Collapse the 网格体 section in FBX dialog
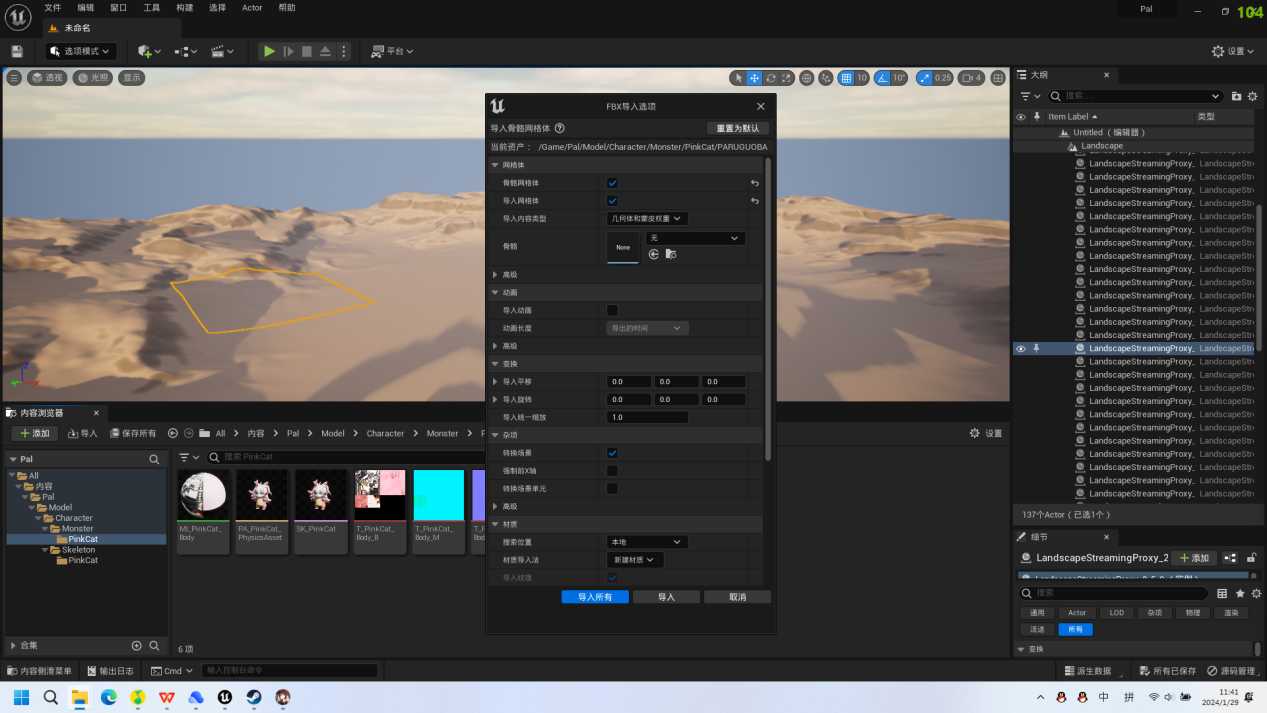1267x713 pixels. click(495, 165)
